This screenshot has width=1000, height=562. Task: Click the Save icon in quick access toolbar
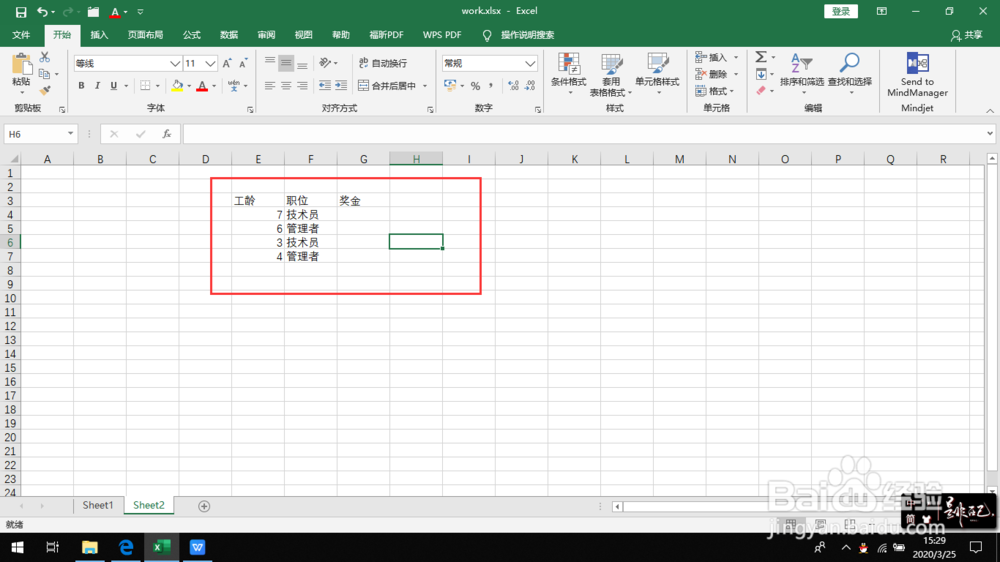[20, 11]
